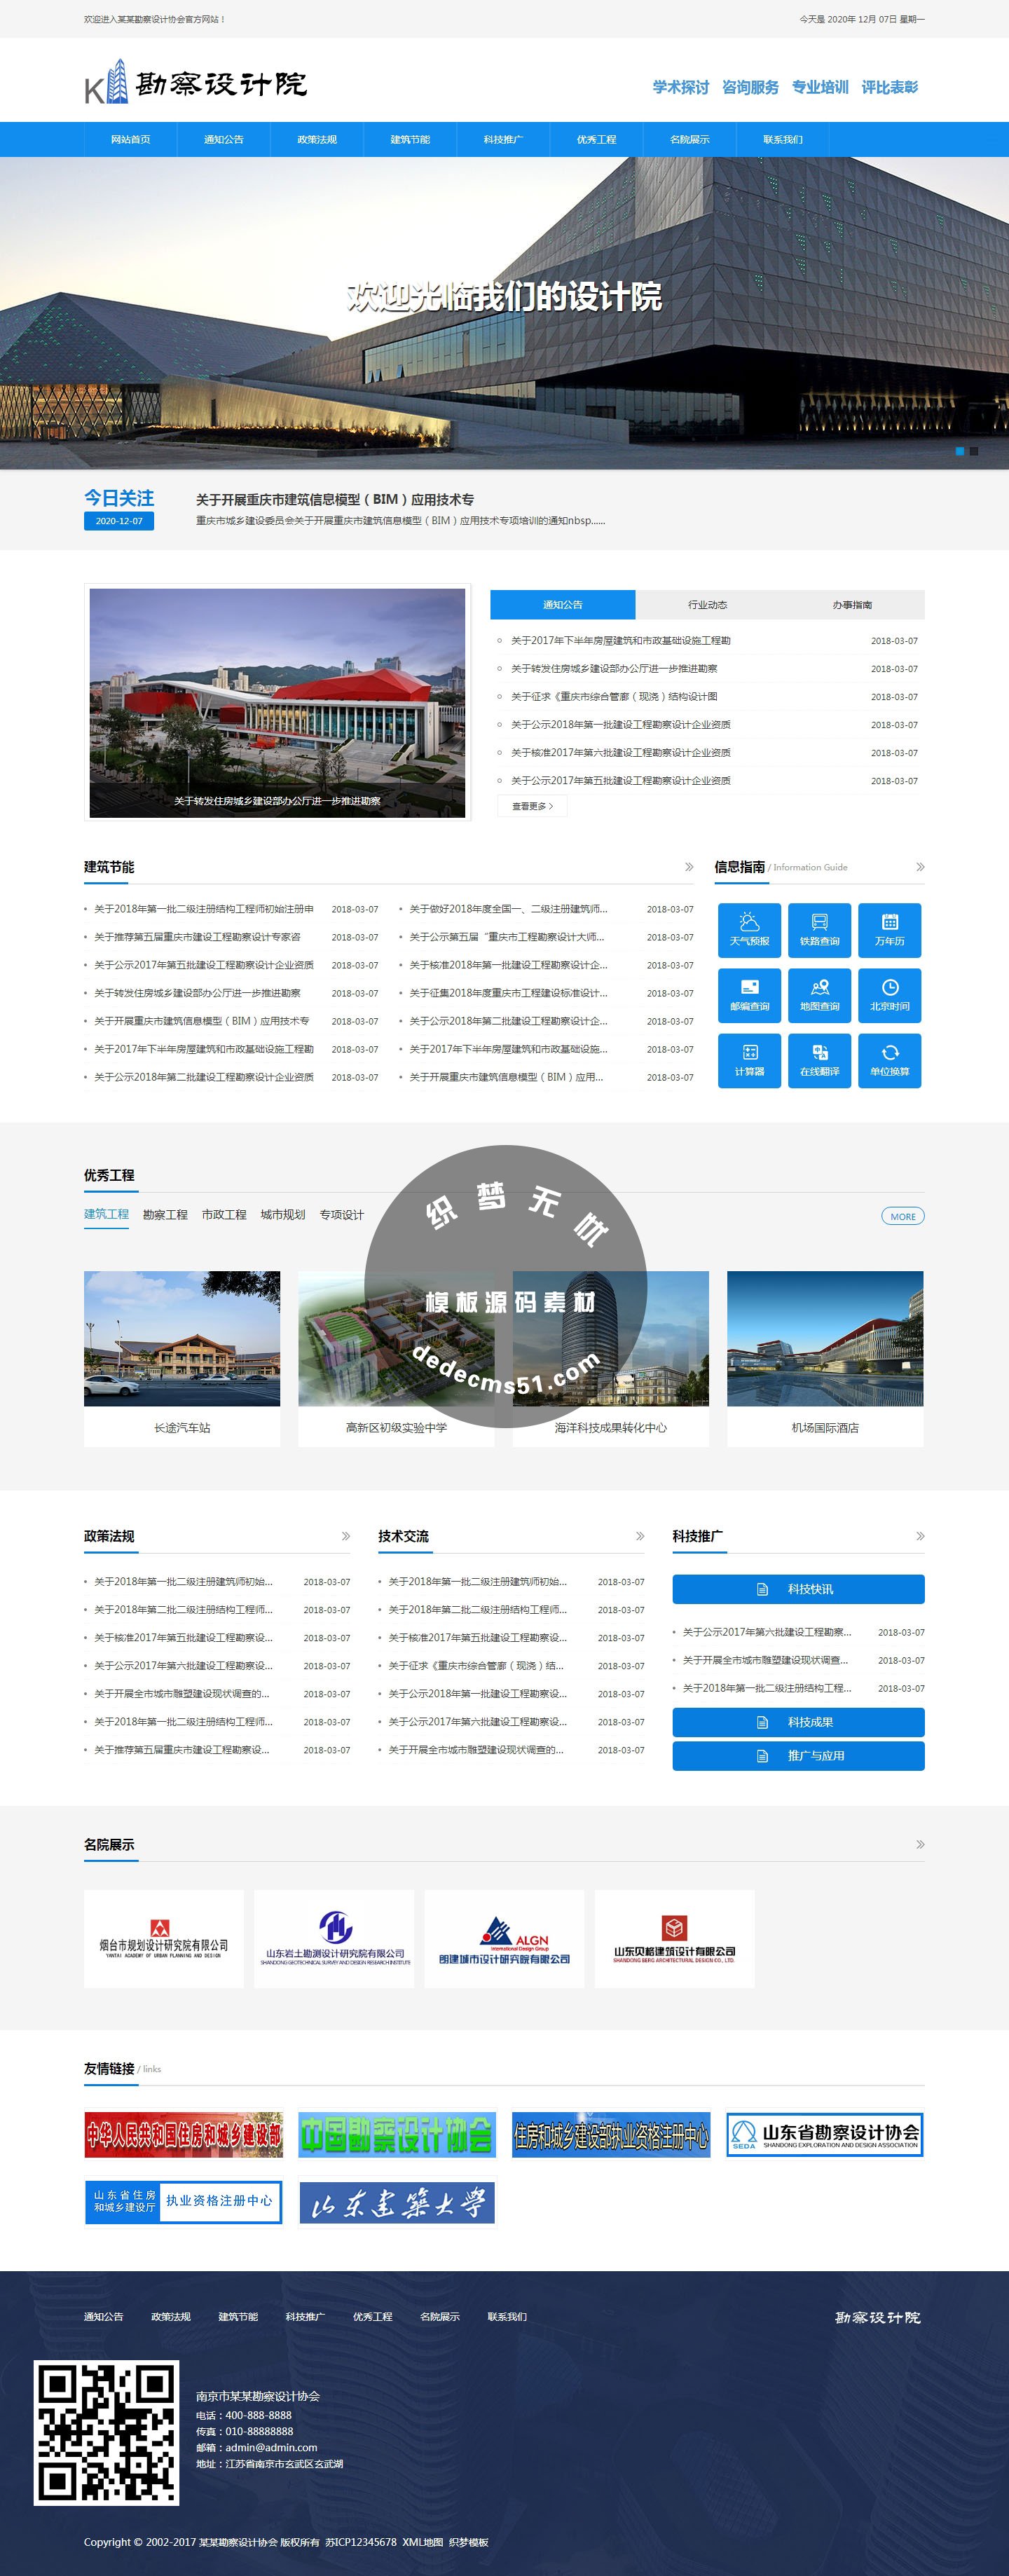Switch to the 行业动态 tab
This screenshot has width=1009, height=2576.
[x=707, y=605]
